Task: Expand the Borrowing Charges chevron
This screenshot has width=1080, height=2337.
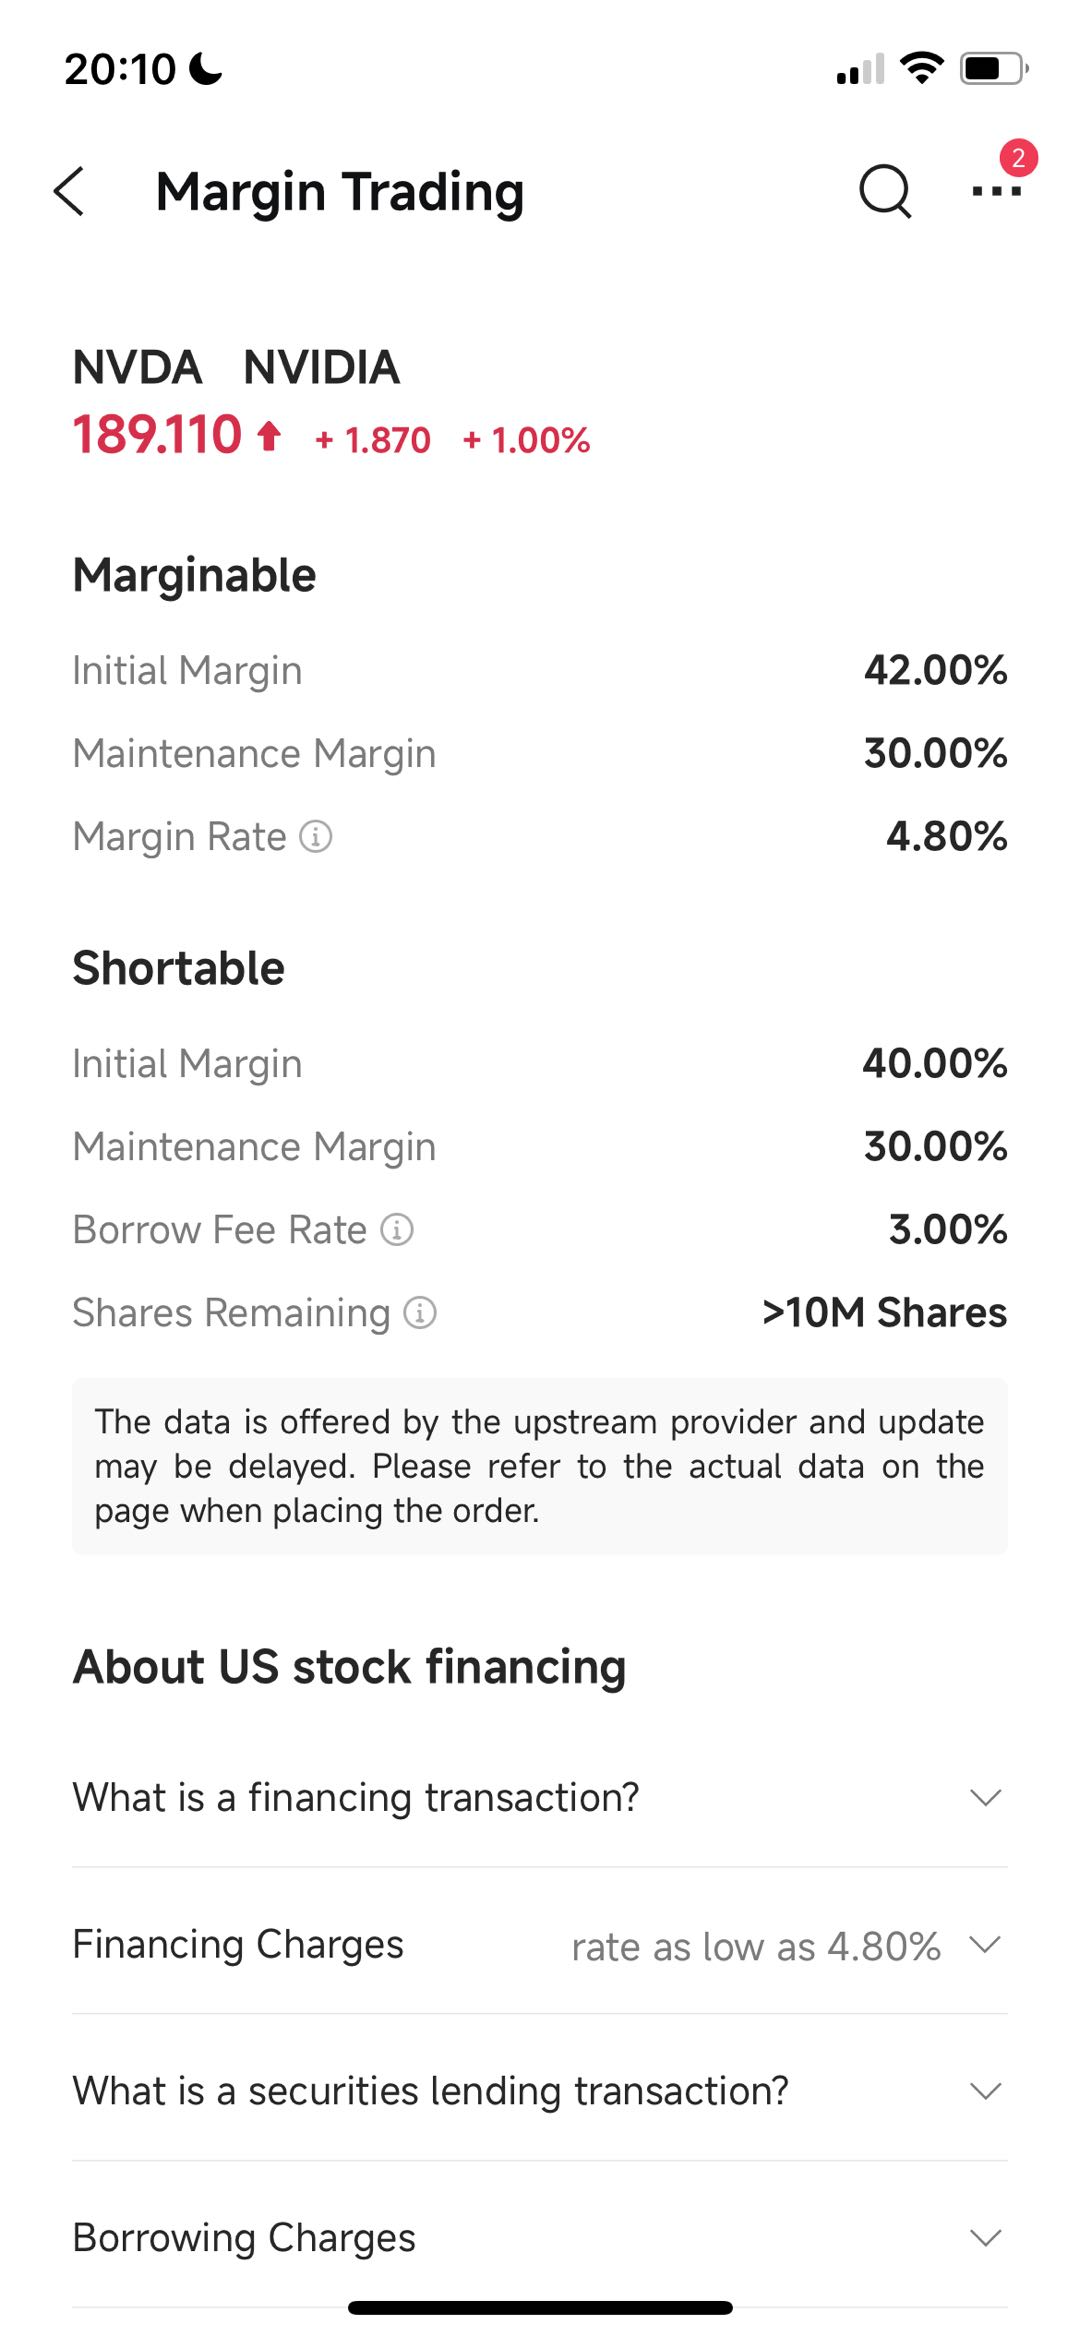Action: click(x=985, y=2237)
